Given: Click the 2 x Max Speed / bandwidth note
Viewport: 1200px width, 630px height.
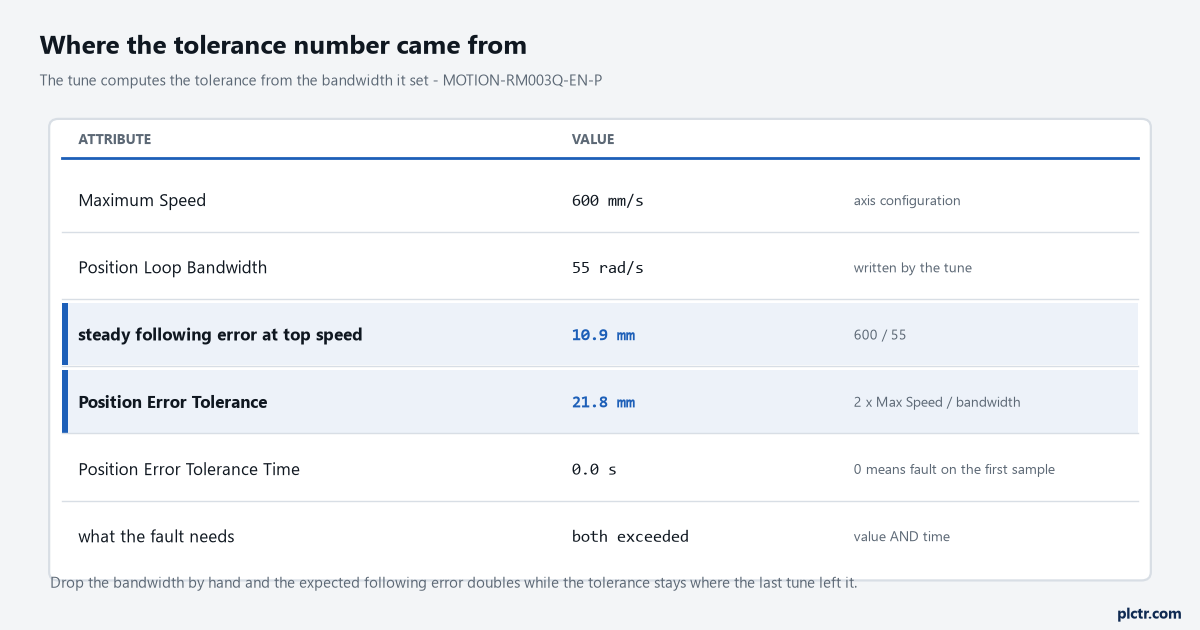Looking at the screenshot, I should pos(937,402).
